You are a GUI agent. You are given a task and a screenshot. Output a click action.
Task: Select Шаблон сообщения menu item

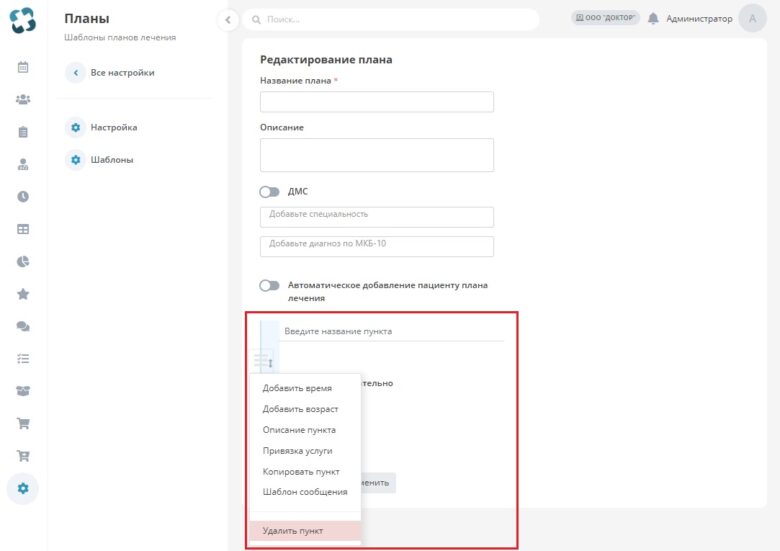[305, 492]
